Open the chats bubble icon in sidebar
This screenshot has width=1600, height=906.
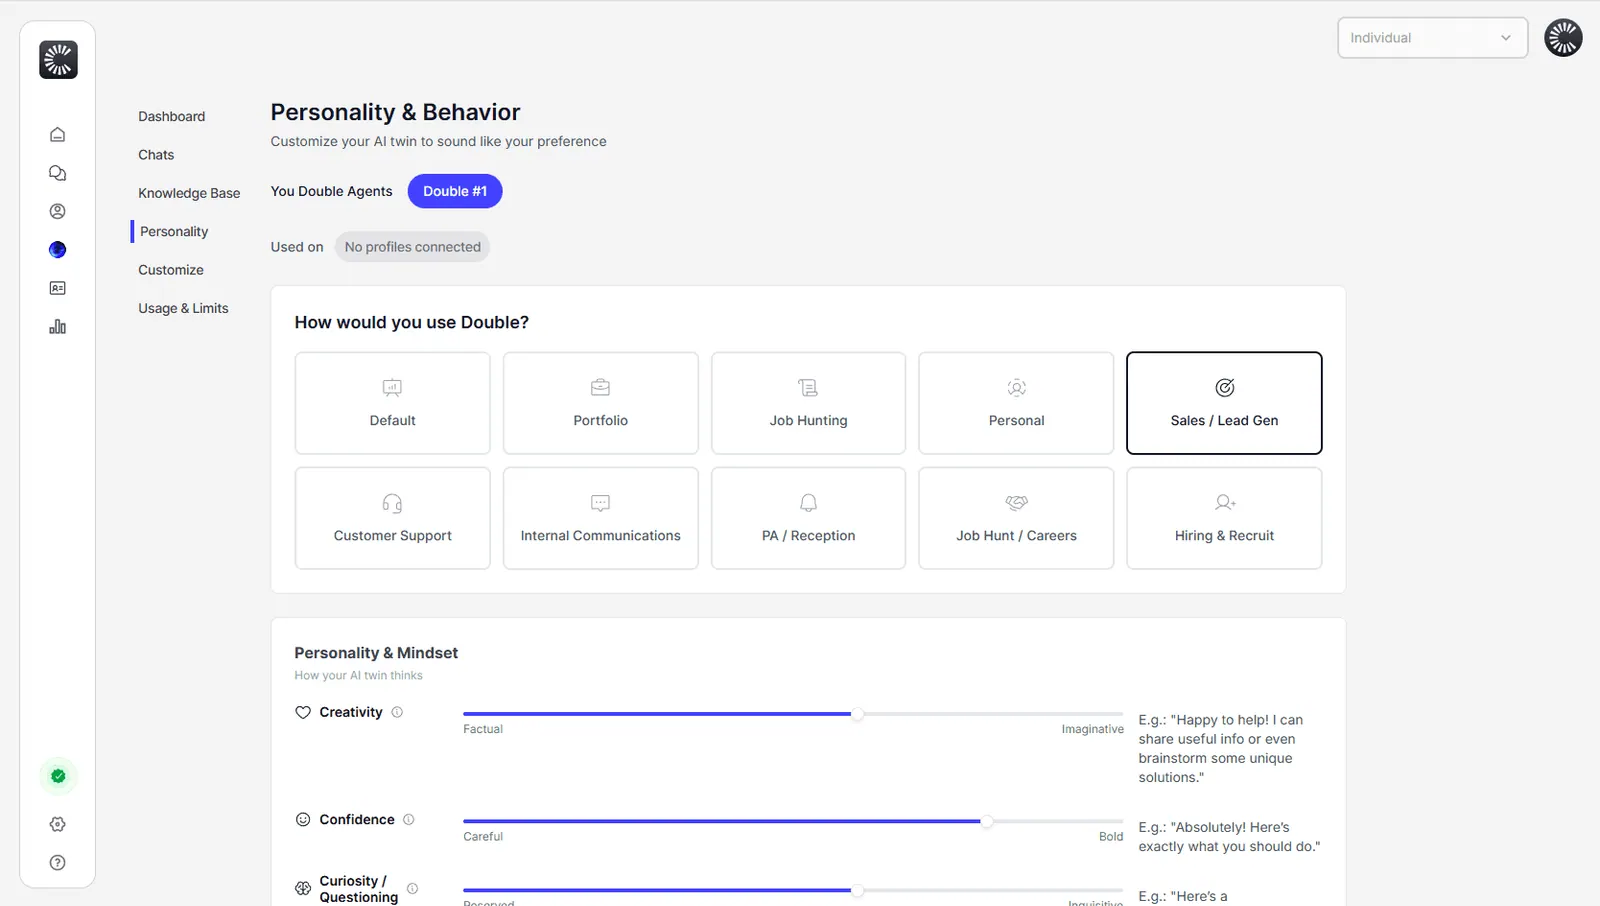[x=58, y=173]
